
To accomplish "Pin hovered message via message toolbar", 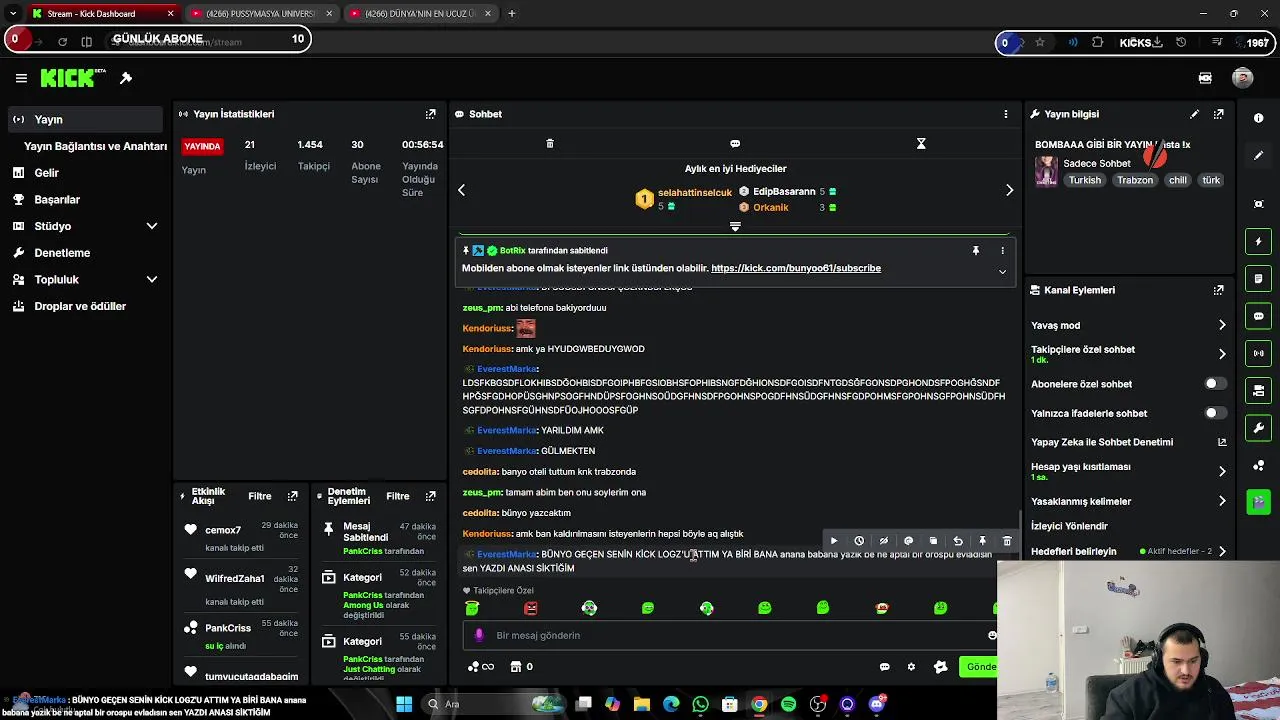I will [x=982, y=541].
